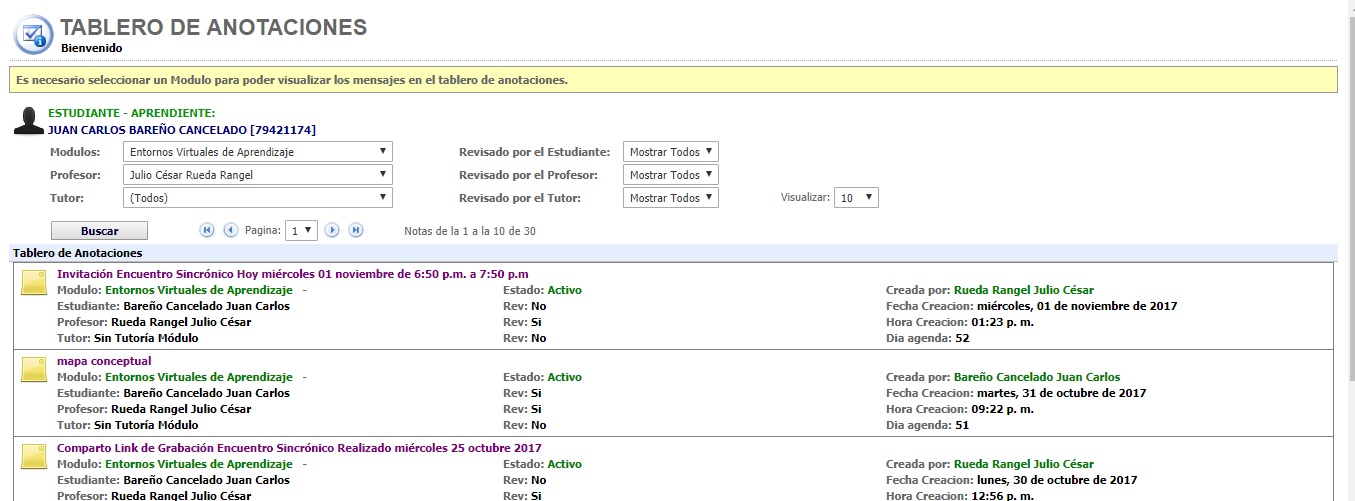Screen dimensions: 1355x501
Task: Click note icon beside mapa conceptual
Action: coord(35,371)
